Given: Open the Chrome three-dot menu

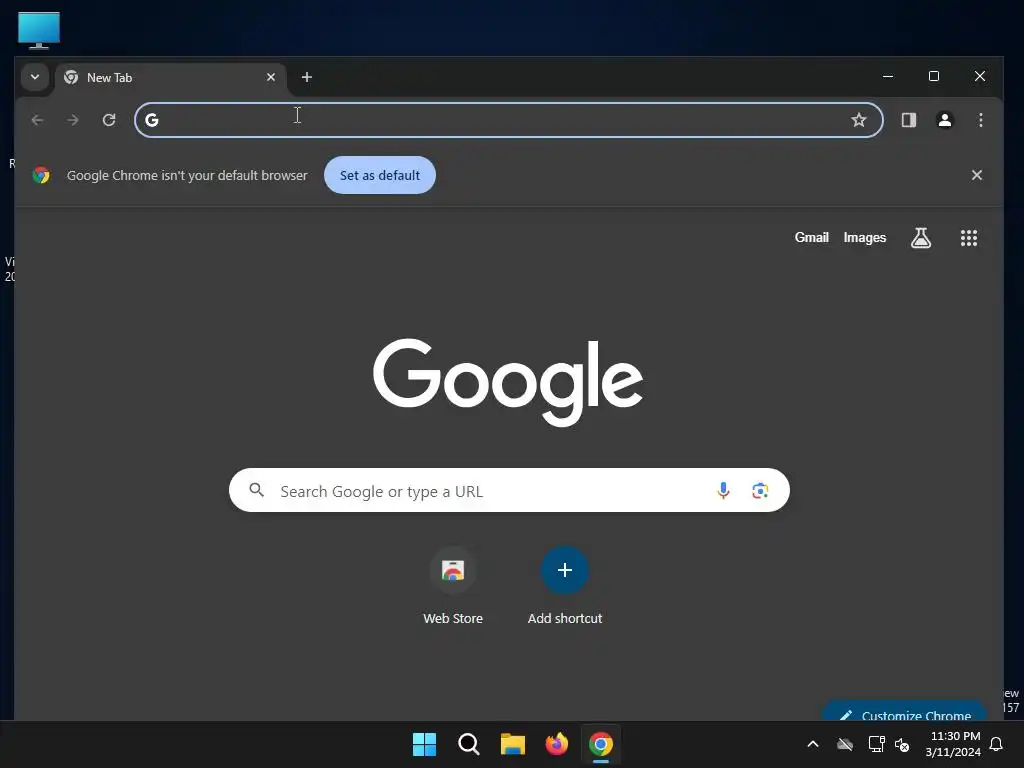Looking at the screenshot, I should pyautogui.click(x=980, y=120).
